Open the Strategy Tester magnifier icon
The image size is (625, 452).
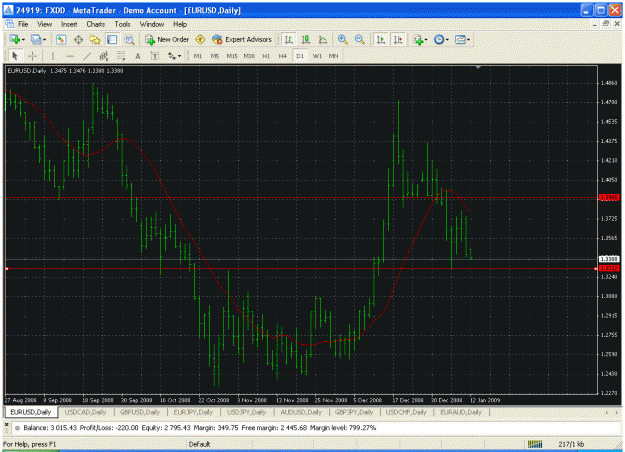click(x=129, y=39)
